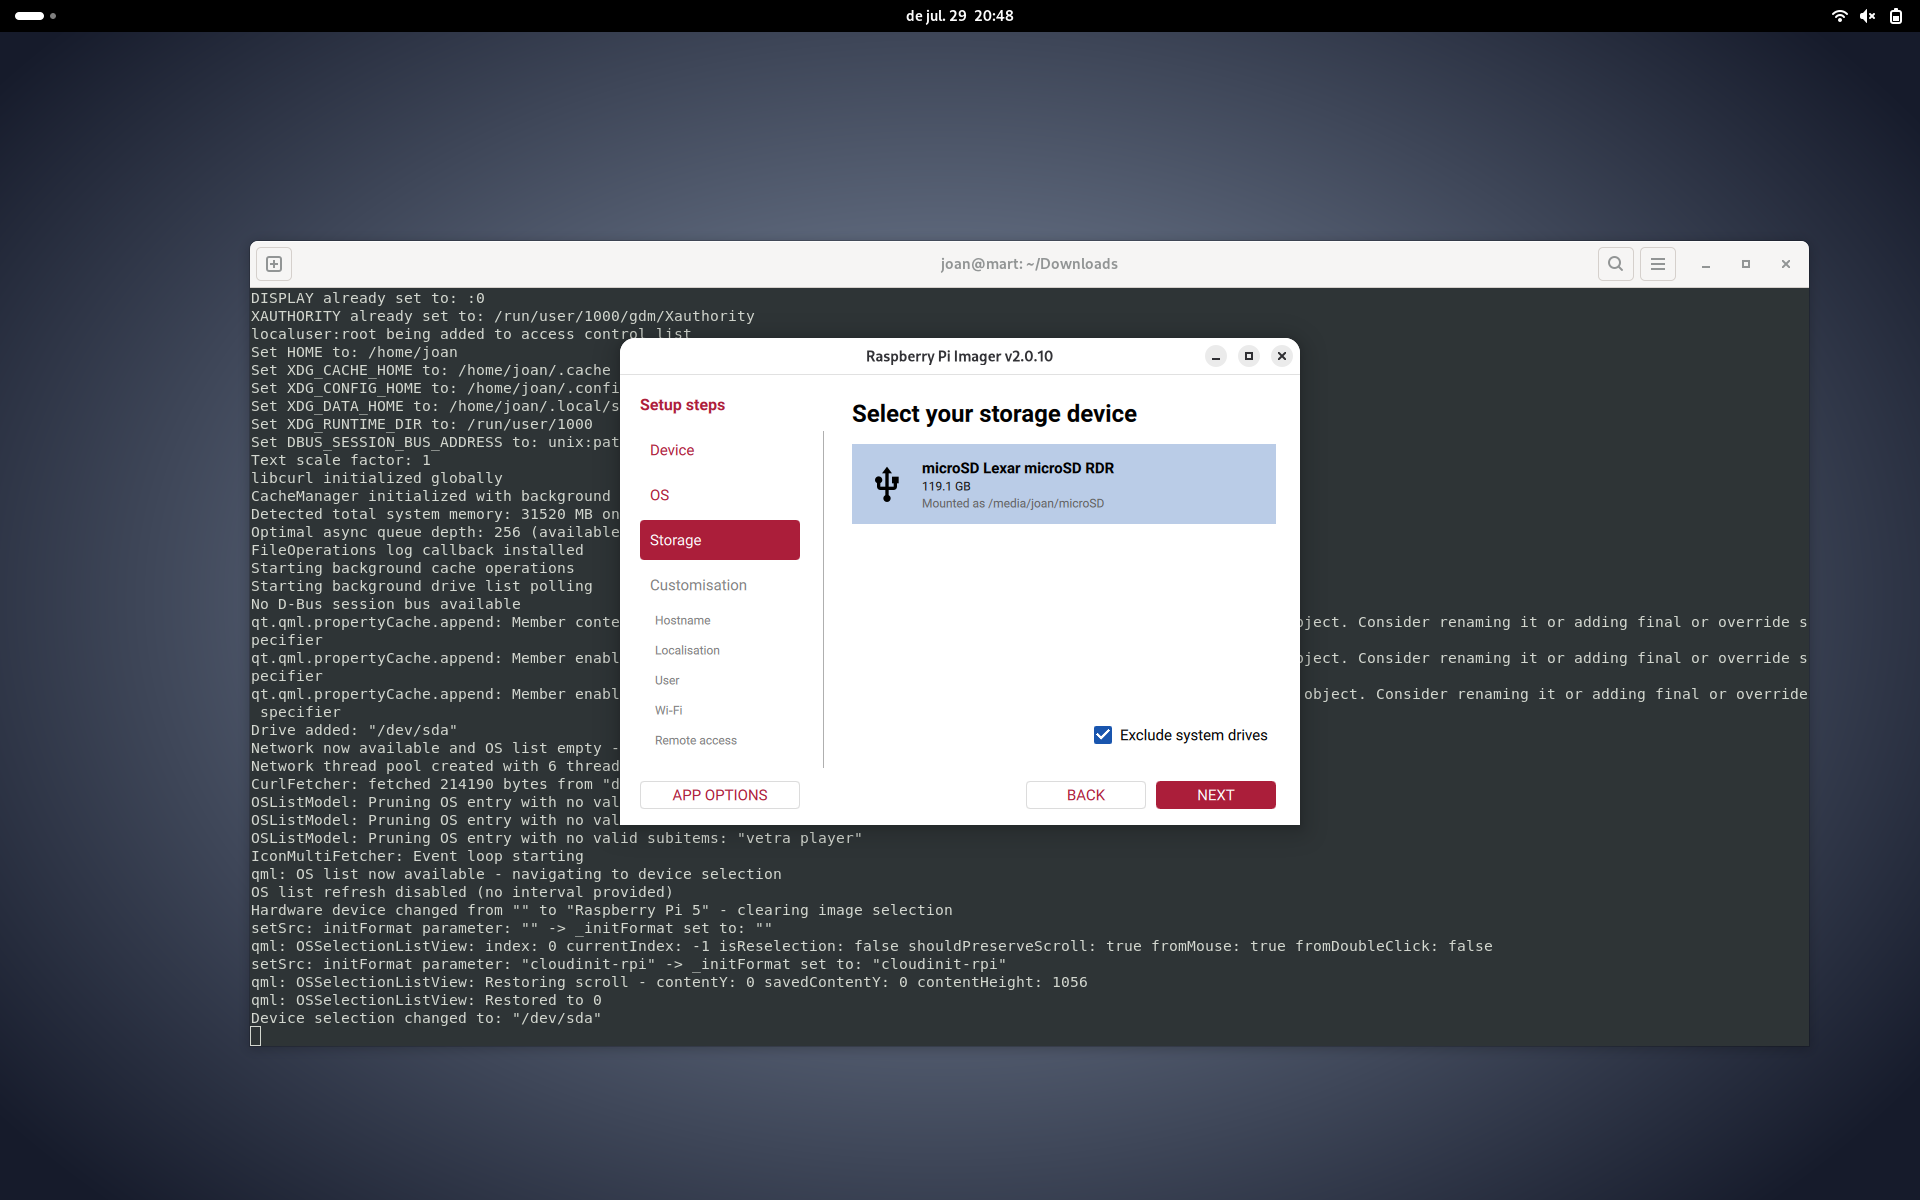
Task: Click the muted volume icon
Action: (1867, 16)
